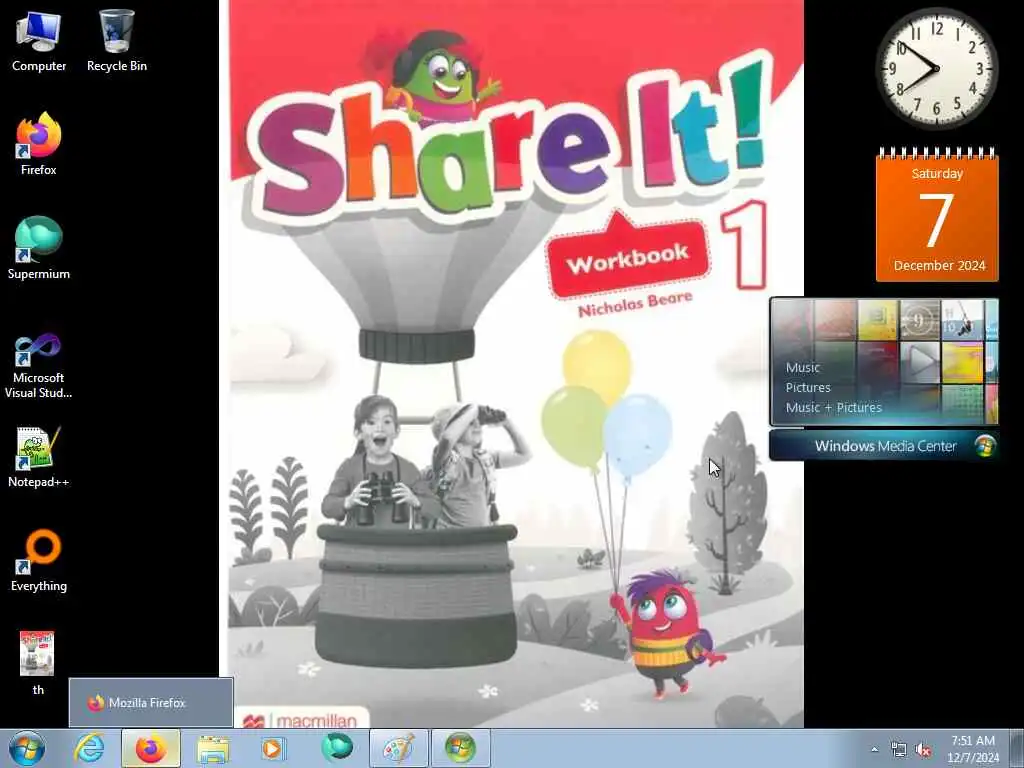The height and width of the screenshot is (768, 1024).
Task: Open the Recycle Bin desktop icon
Action: 117,41
